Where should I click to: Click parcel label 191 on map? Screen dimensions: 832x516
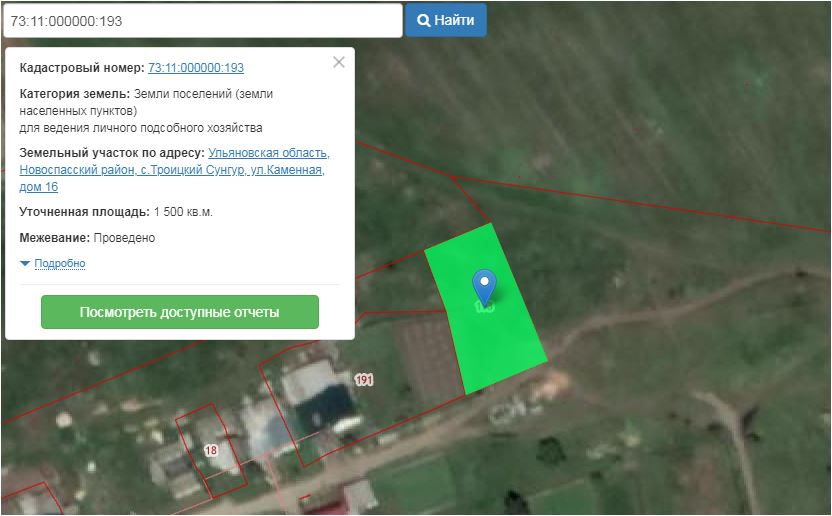[x=364, y=380]
